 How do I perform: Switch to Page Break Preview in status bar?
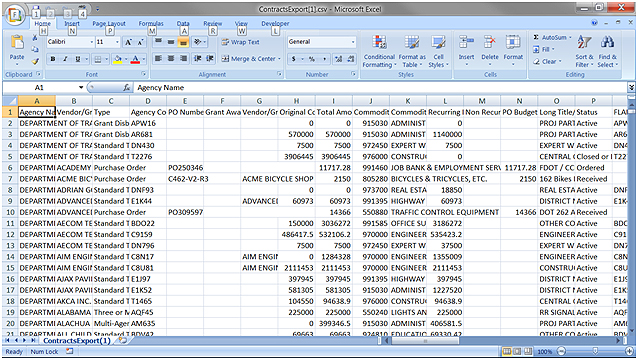[527, 351]
